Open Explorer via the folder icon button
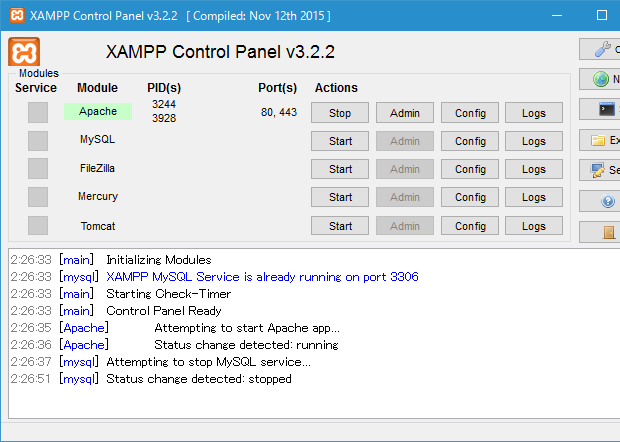The image size is (620, 442). pyautogui.click(x=600, y=140)
